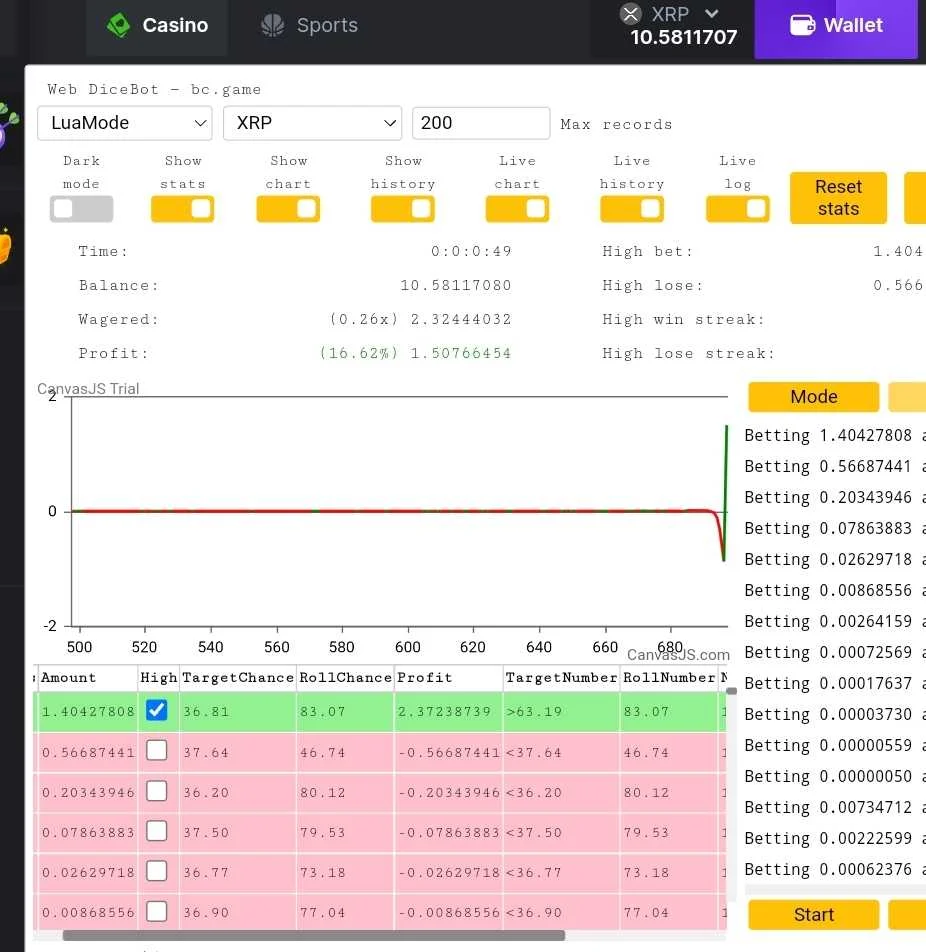Open the LuaMode mode dropdown
Screen dimensions: 926x952
(125, 123)
